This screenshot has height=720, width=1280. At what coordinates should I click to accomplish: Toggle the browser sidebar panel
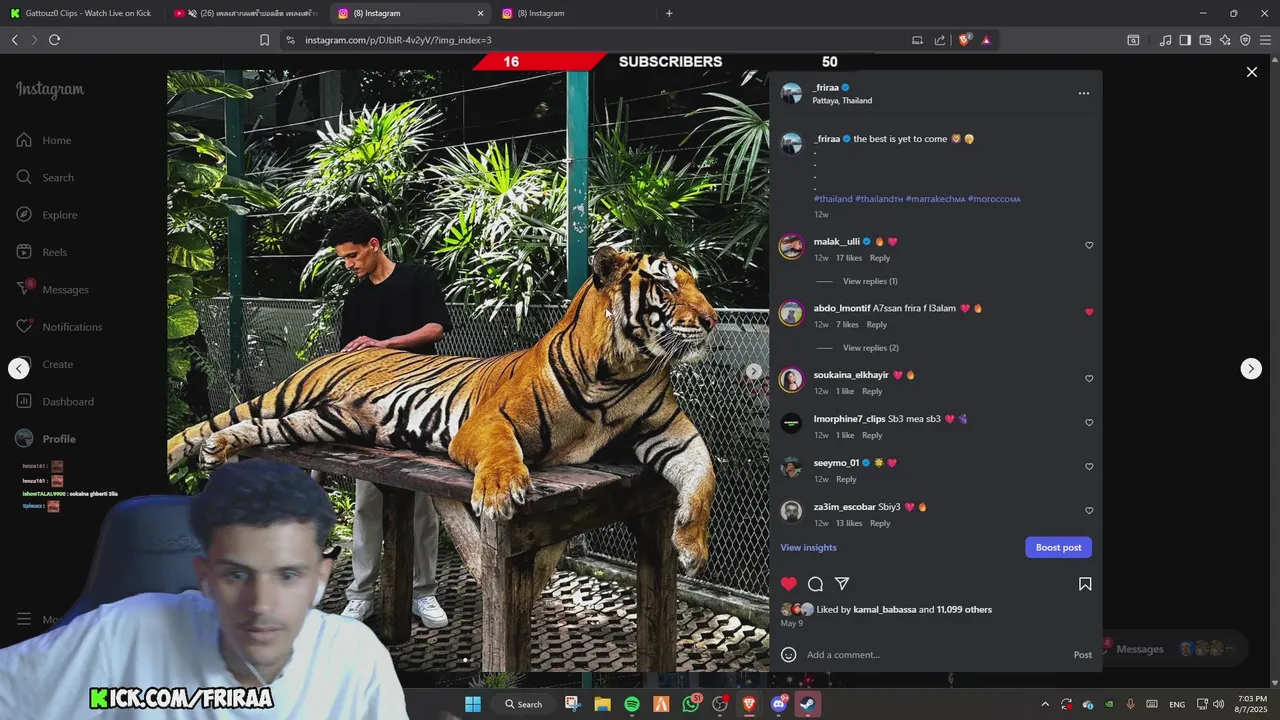[x=1185, y=40]
